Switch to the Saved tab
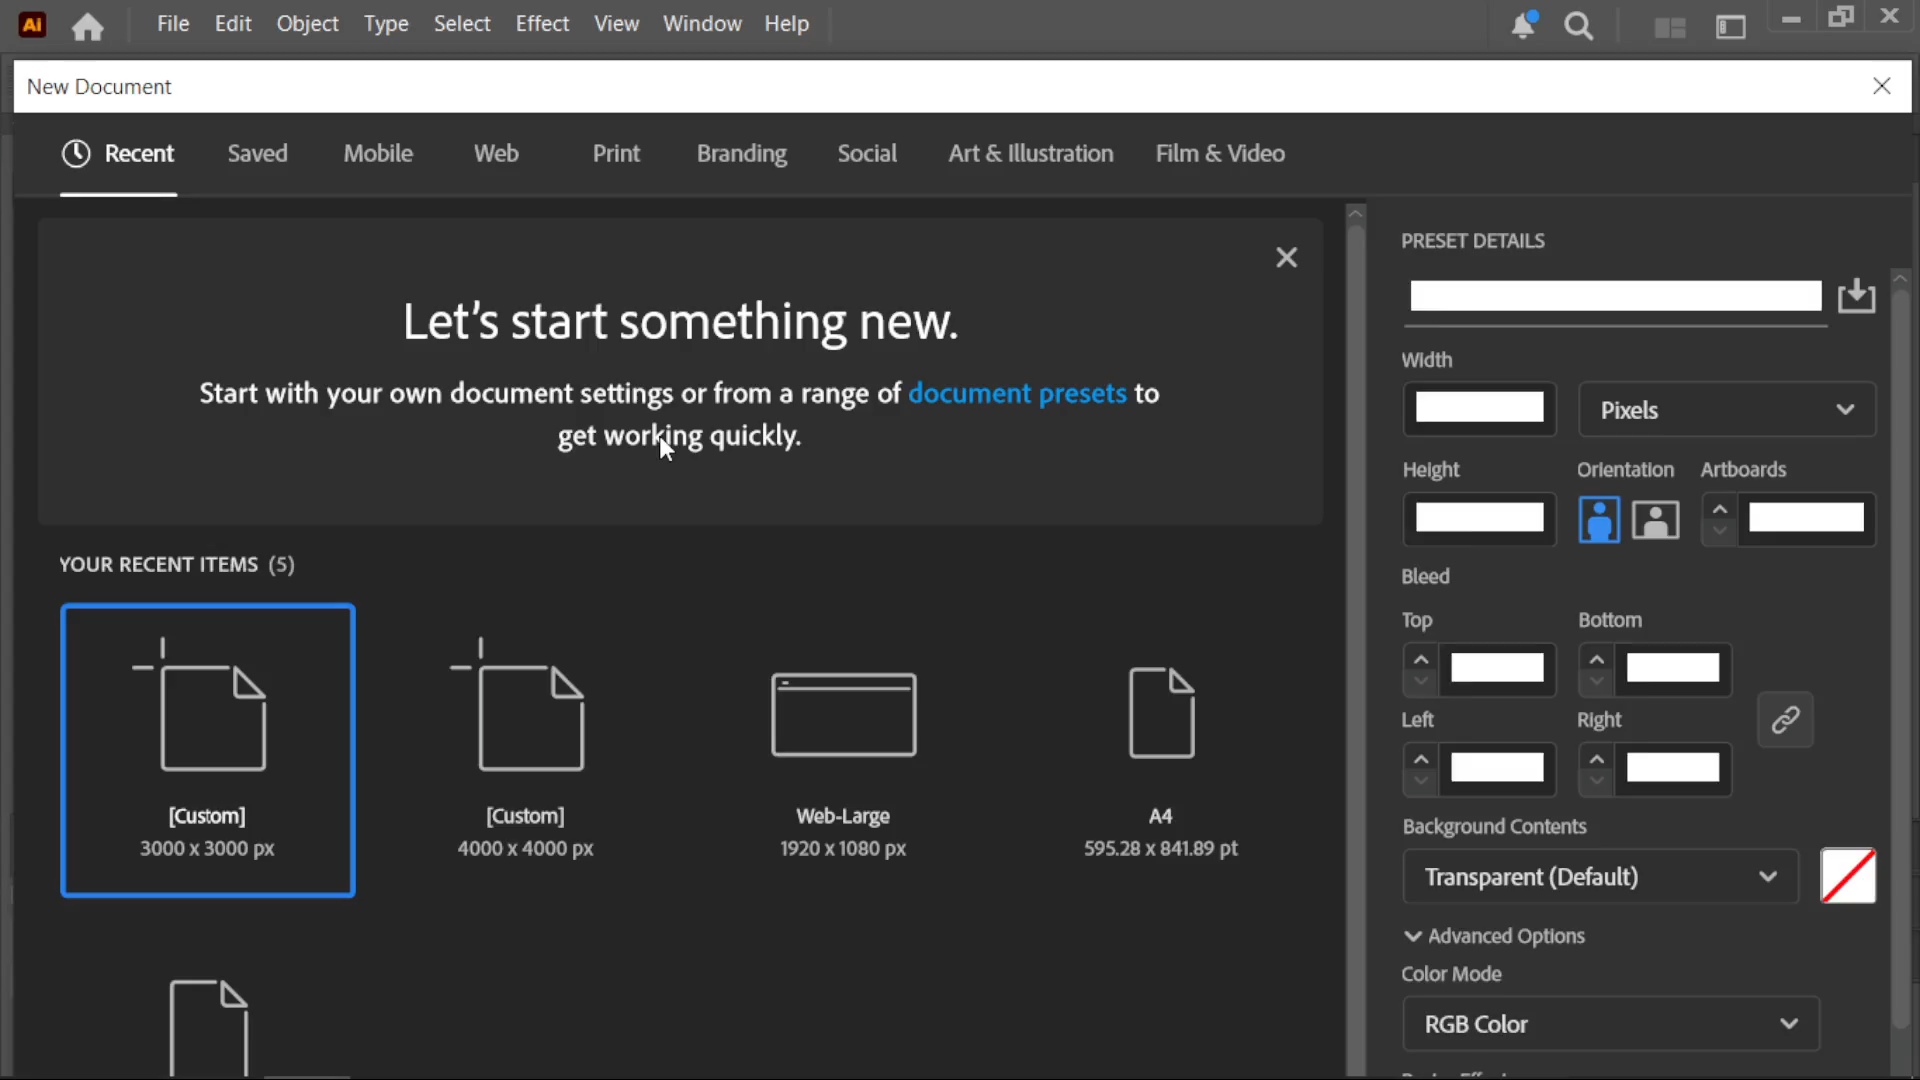This screenshot has height=1080, width=1920. [257, 154]
